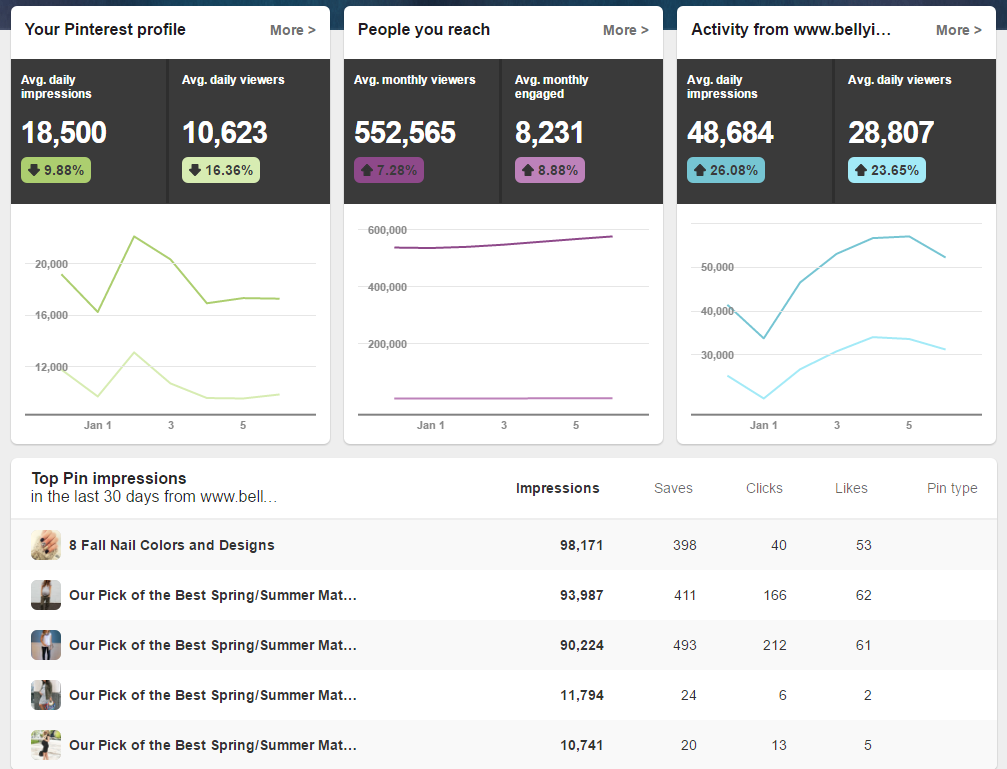Open '8 Fall Nail Colors and Designs' pin

click(x=171, y=545)
